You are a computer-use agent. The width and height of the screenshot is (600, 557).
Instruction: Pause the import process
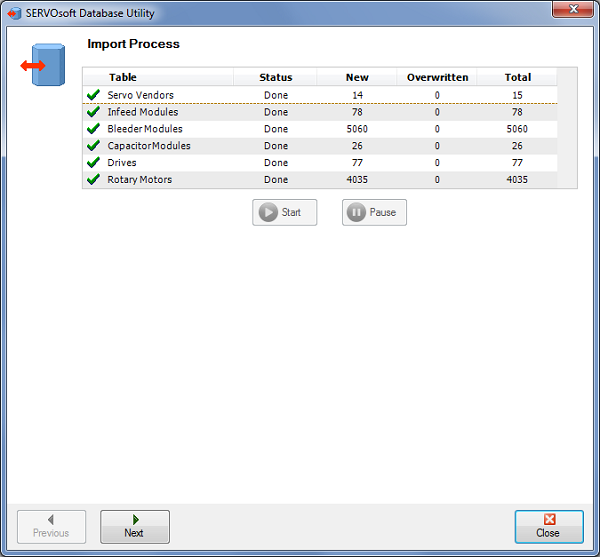374,212
